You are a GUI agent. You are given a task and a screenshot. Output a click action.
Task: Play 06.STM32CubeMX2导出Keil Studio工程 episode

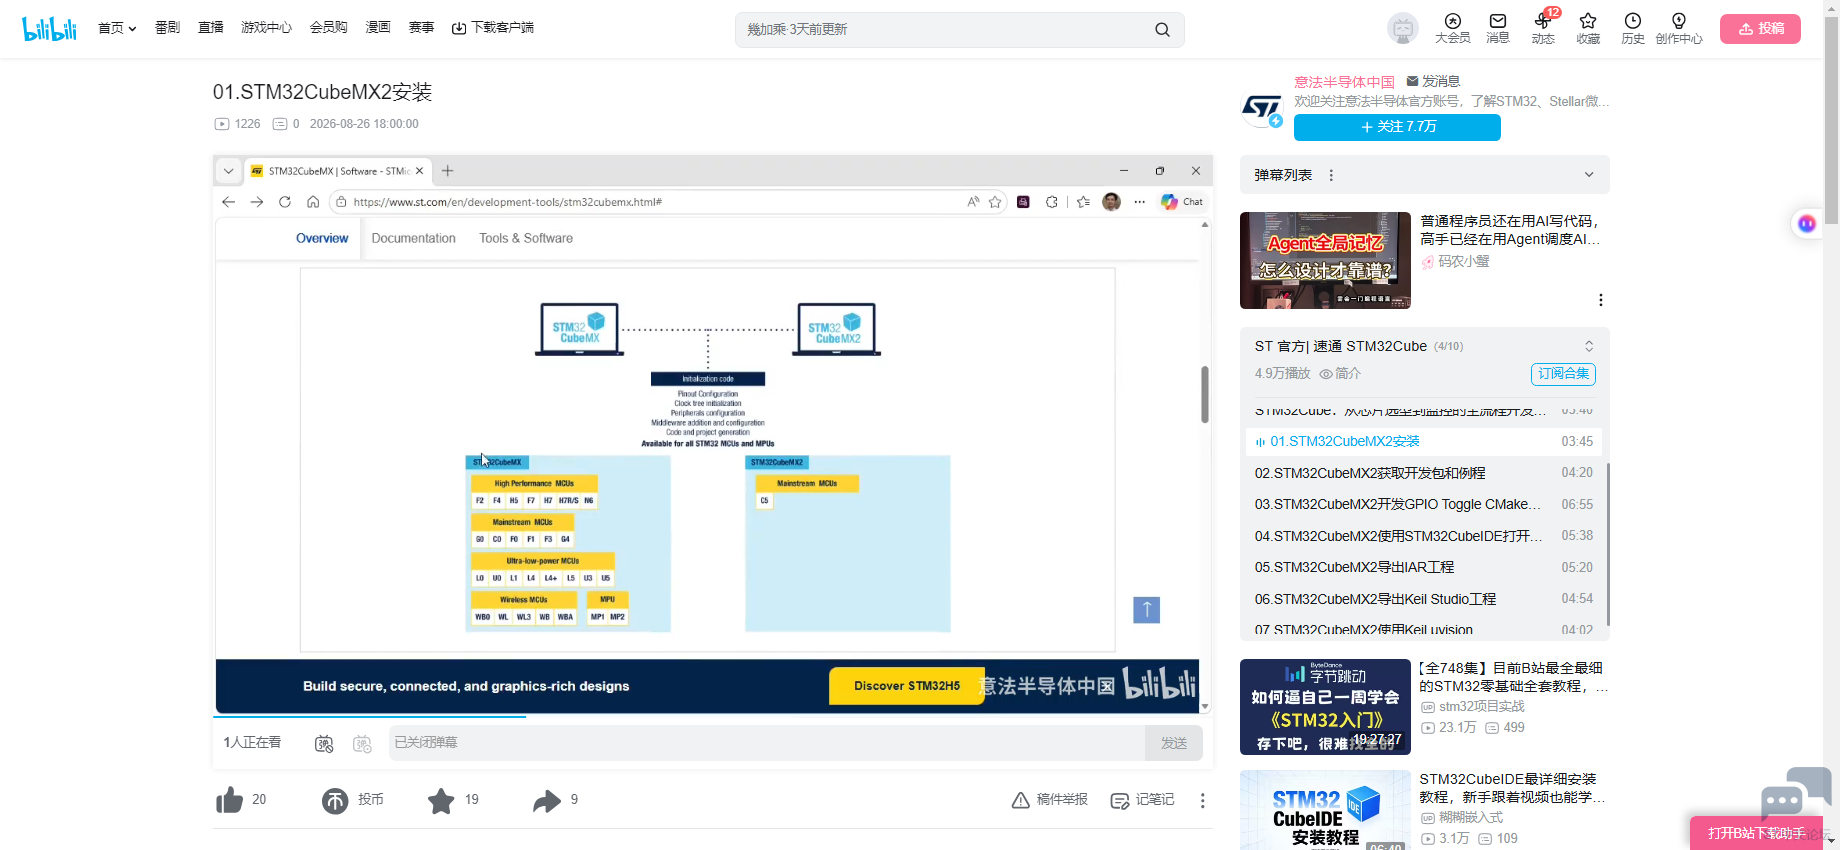coord(1424,599)
